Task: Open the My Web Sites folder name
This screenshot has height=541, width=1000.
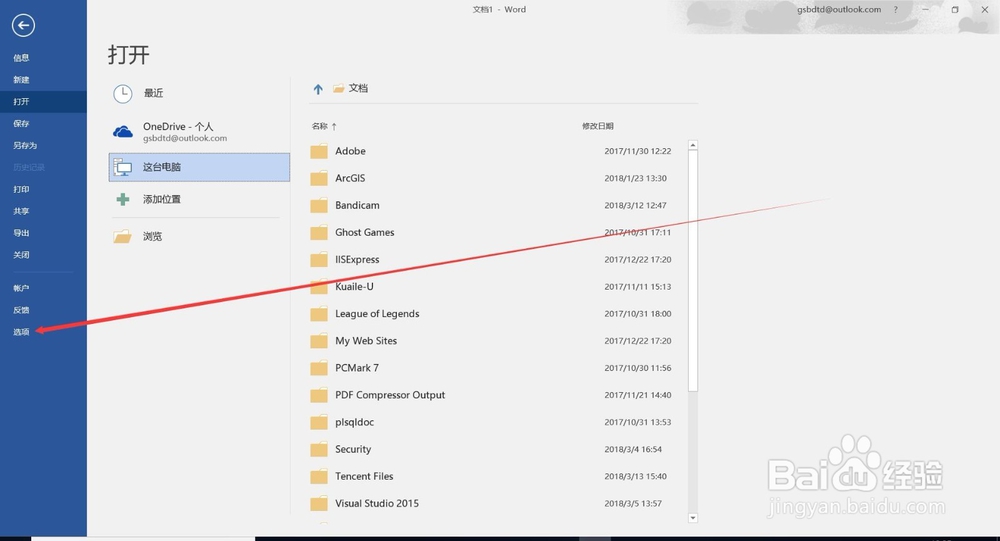Action: coord(366,341)
